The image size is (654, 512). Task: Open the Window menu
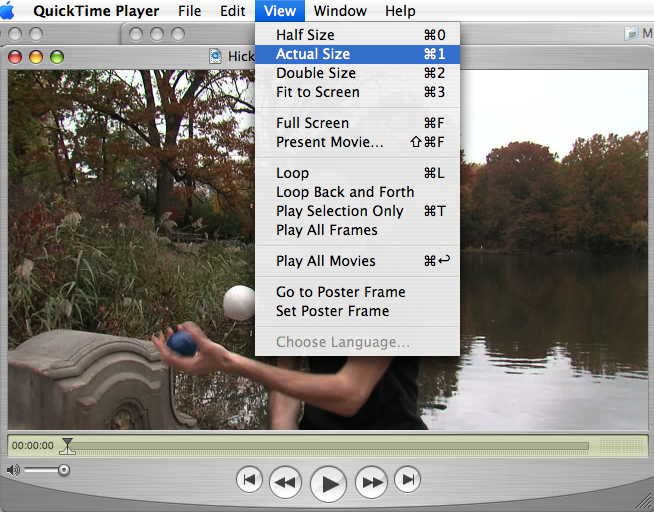point(340,11)
